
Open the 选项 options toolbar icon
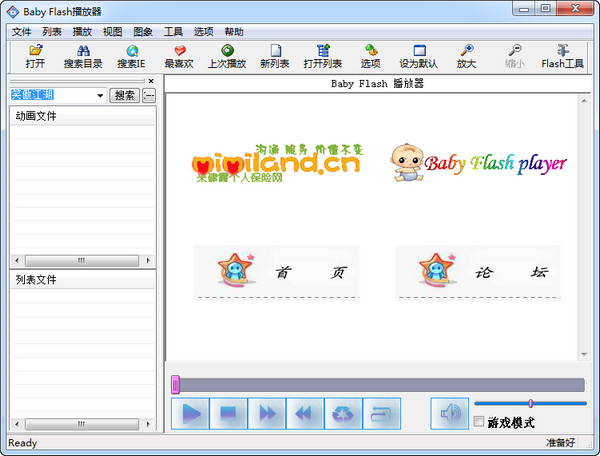pyautogui.click(x=370, y=57)
